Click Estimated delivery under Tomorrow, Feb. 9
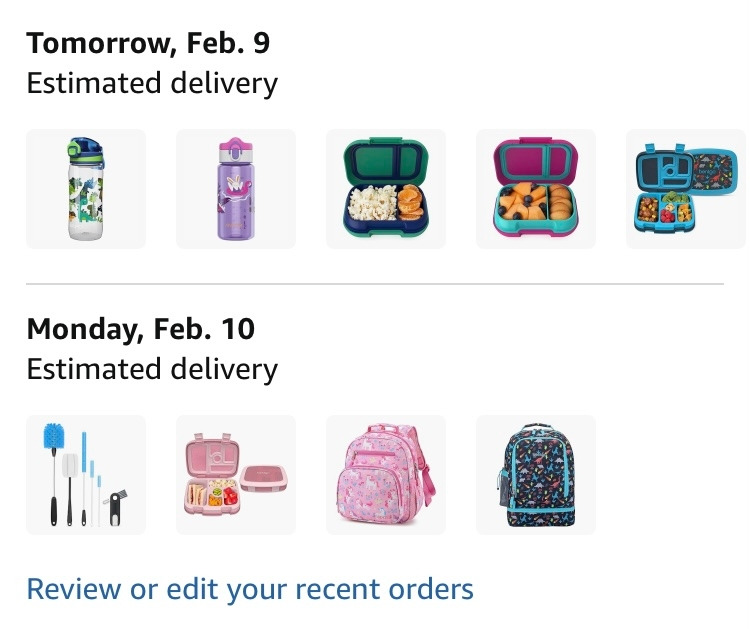Viewport: 750px width, 629px height. pos(152,84)
